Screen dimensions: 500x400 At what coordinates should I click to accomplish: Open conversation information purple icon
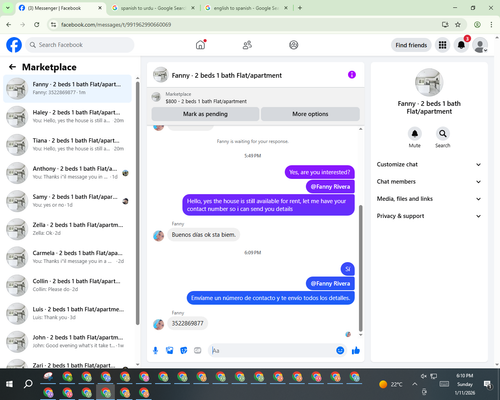point(352,75)
